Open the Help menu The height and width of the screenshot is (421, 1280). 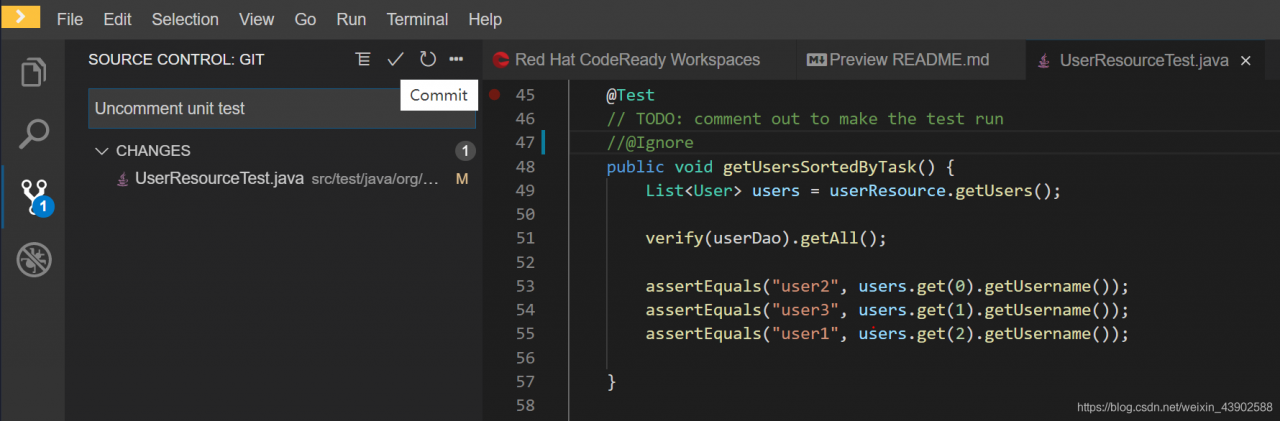point(485,19)
